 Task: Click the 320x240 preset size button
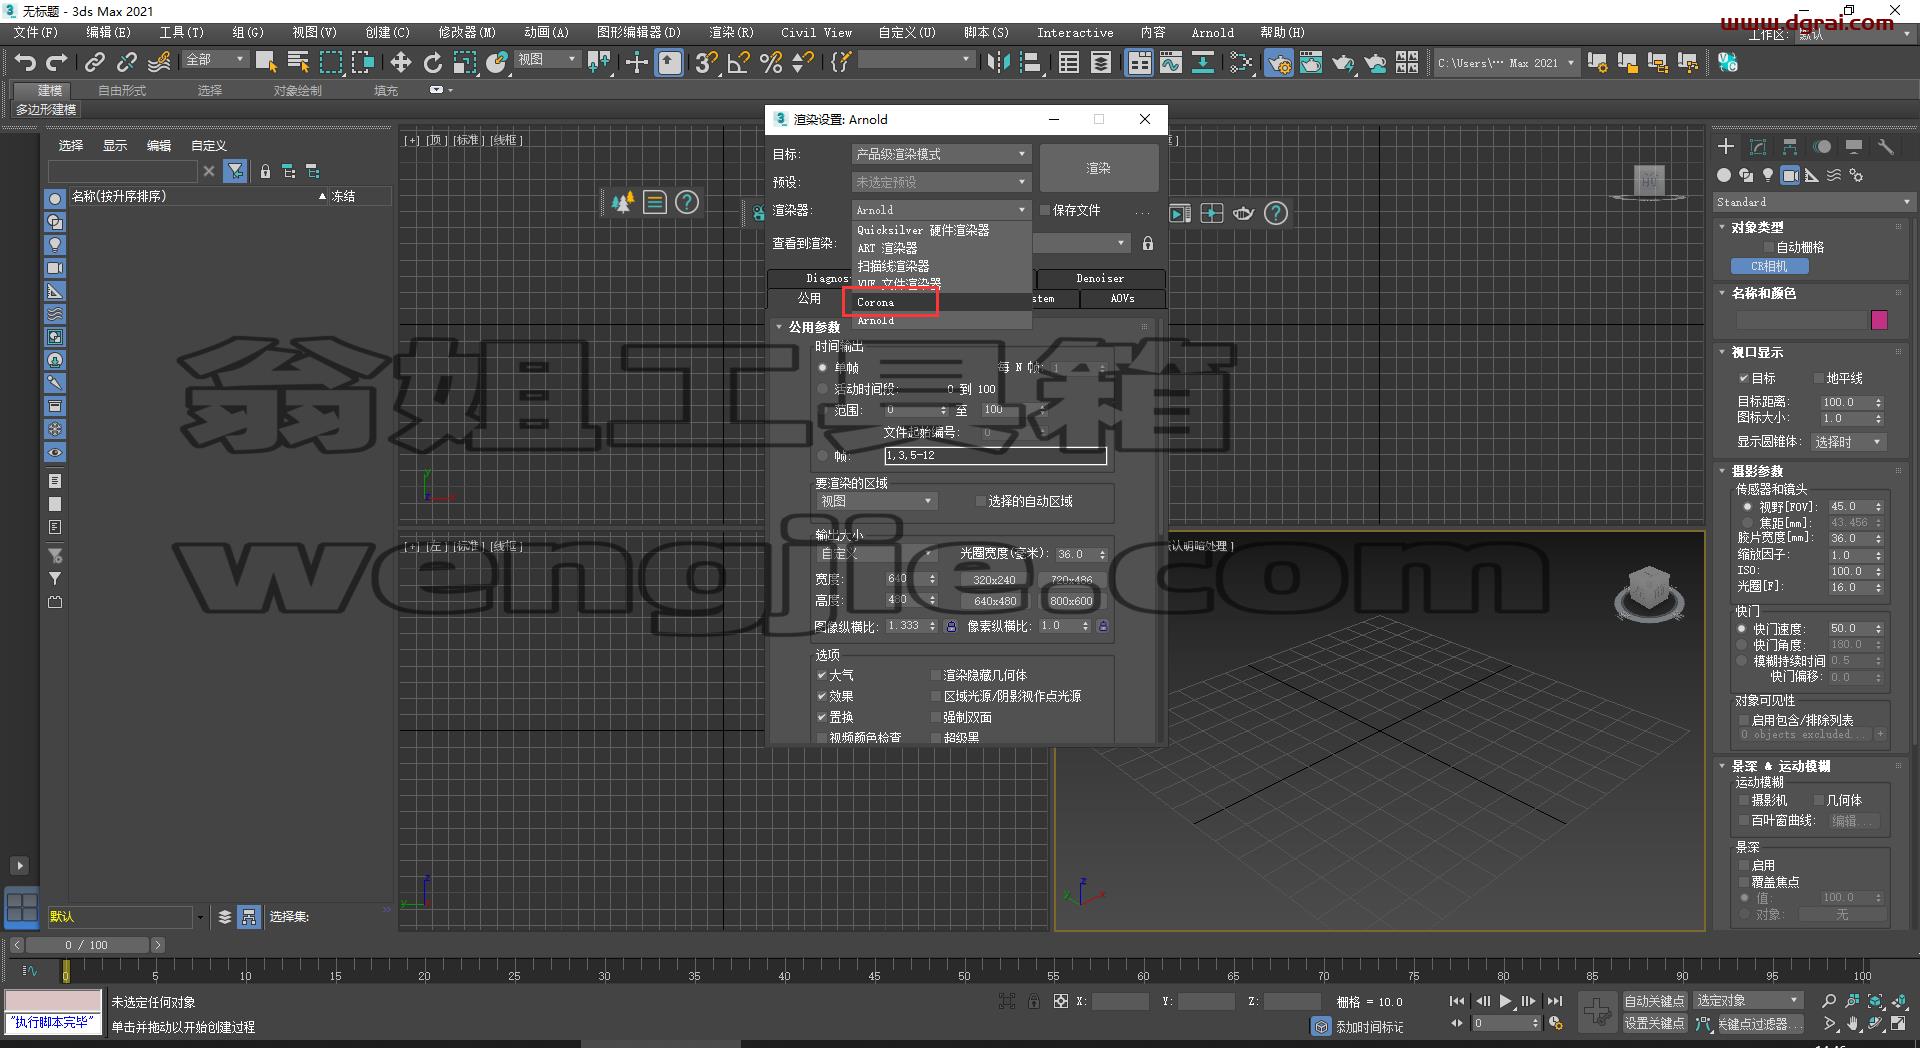pyautogui.click(x=994, y=580)
